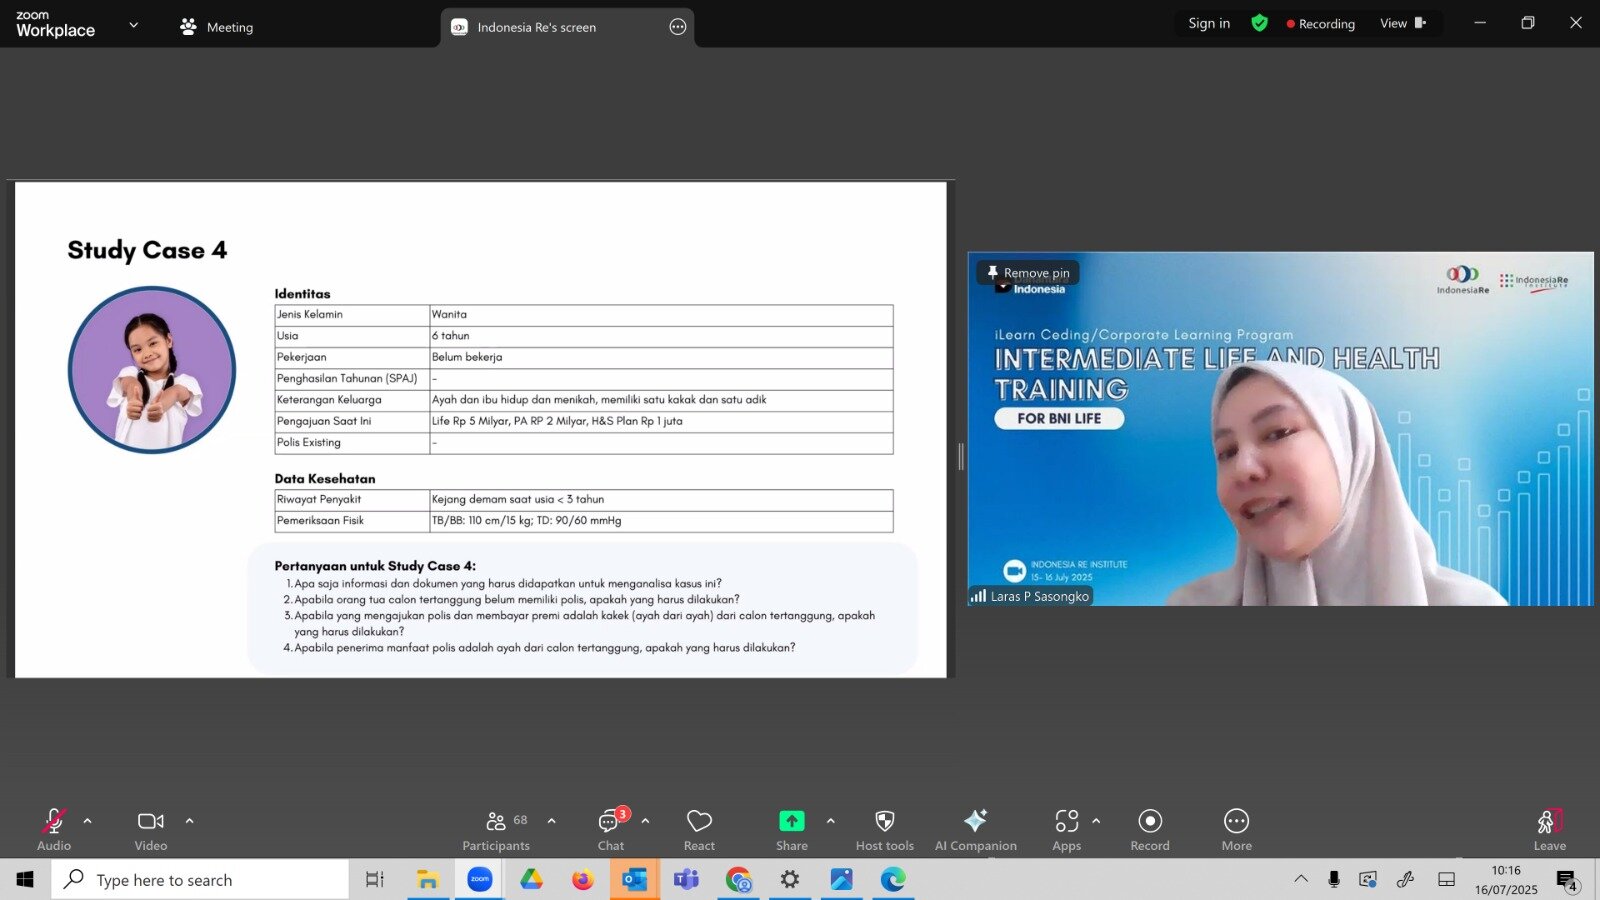Click the panel divider handle
This screenshot has width=1600, height=900.
(961, 457)
